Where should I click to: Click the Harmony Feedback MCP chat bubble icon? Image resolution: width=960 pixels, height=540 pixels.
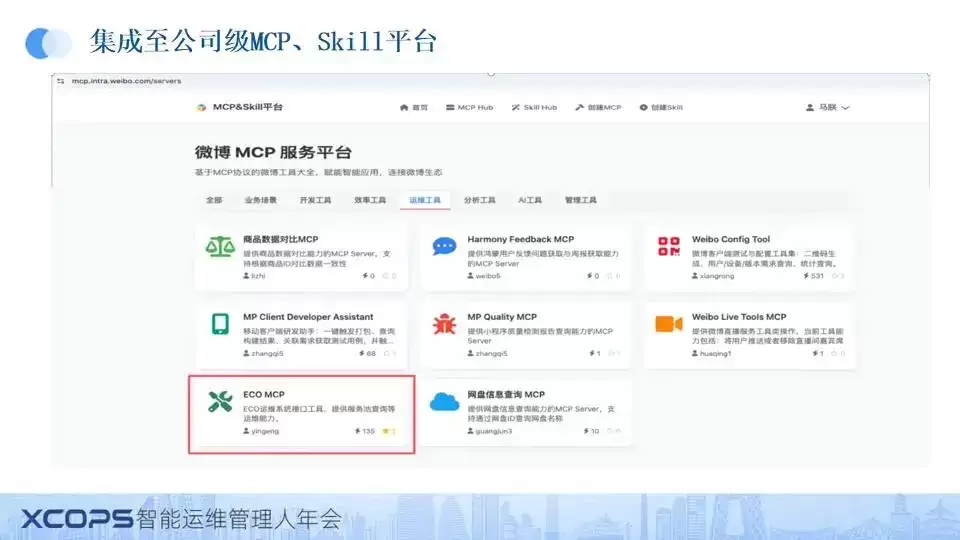(x=444, y=246)
